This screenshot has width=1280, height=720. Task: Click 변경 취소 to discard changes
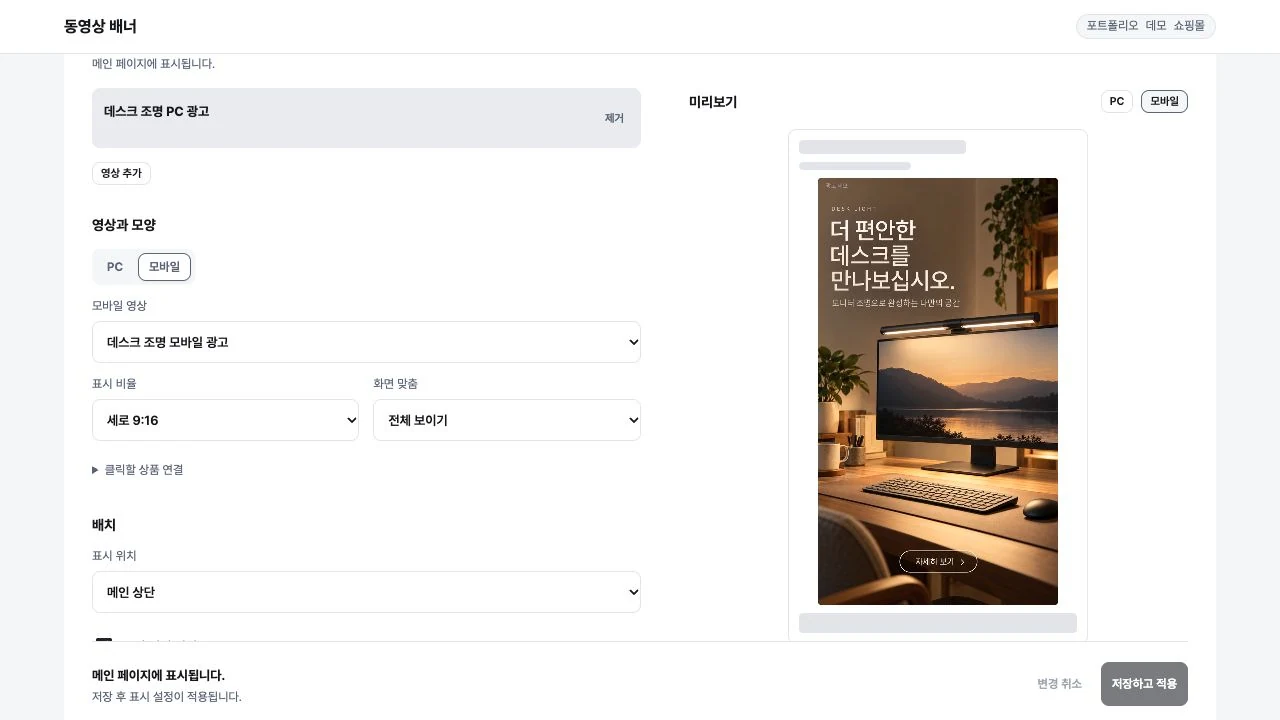click(1059, 684)
